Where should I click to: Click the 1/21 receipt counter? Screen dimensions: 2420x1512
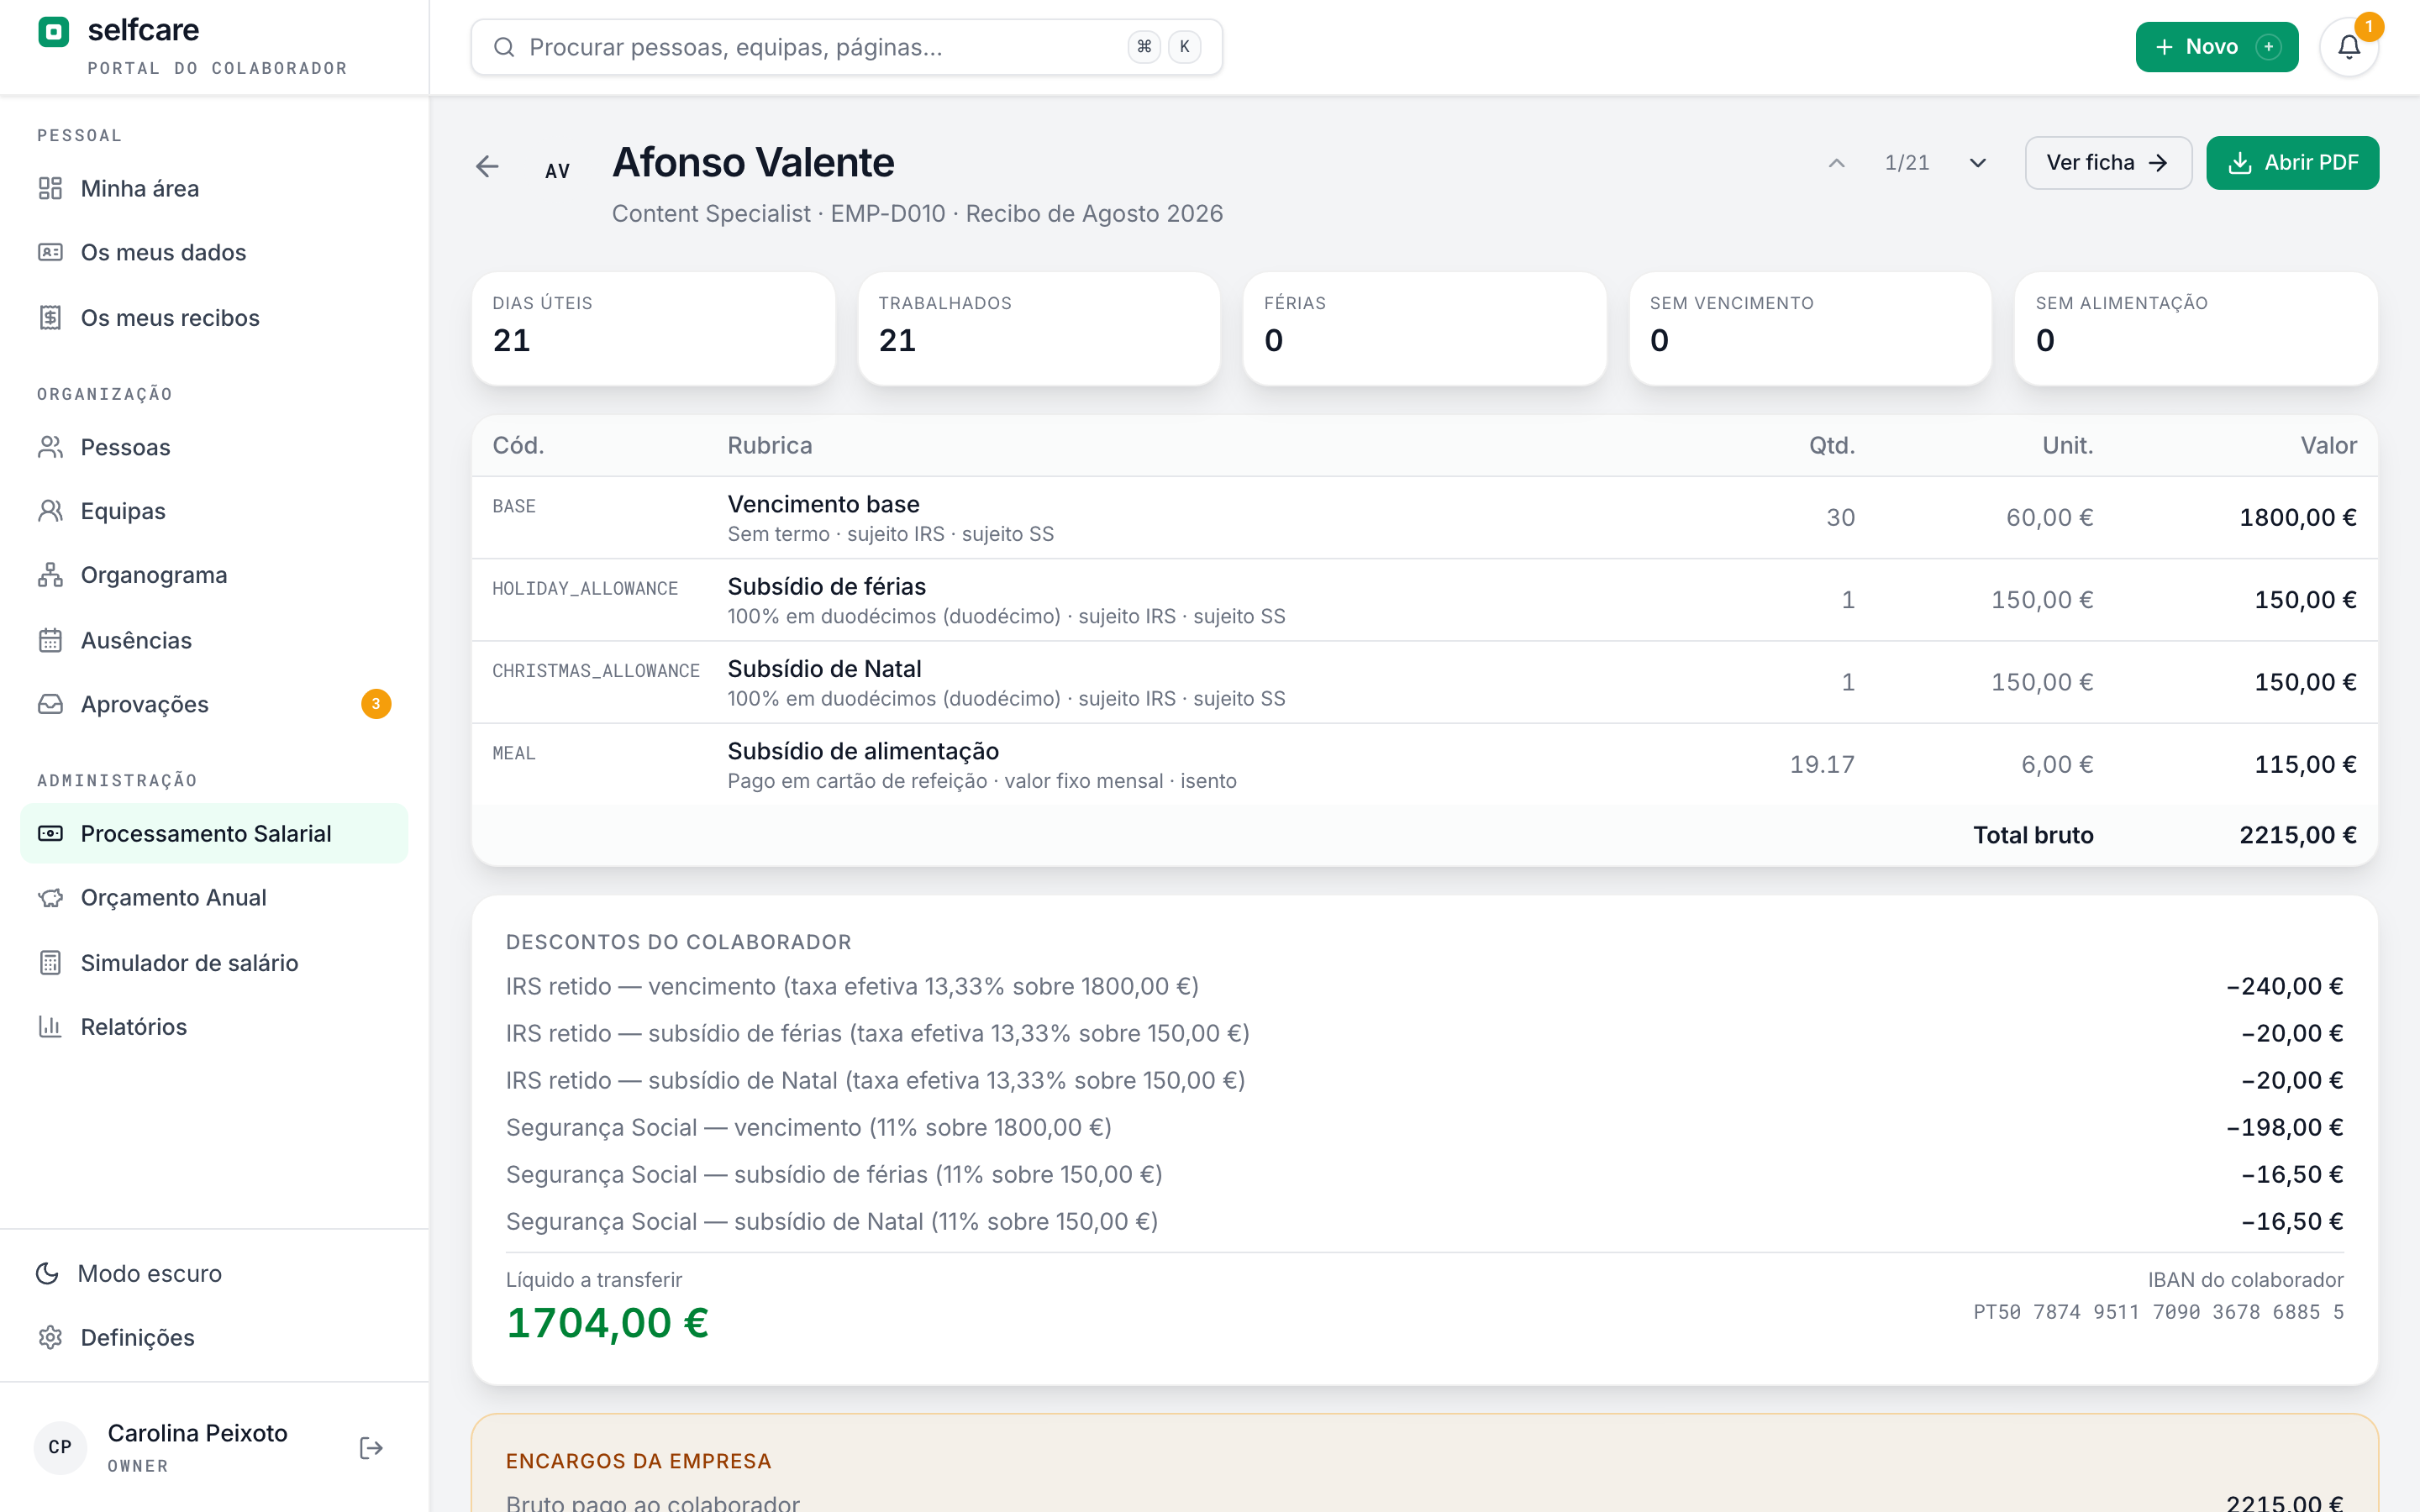(1907, 163)
